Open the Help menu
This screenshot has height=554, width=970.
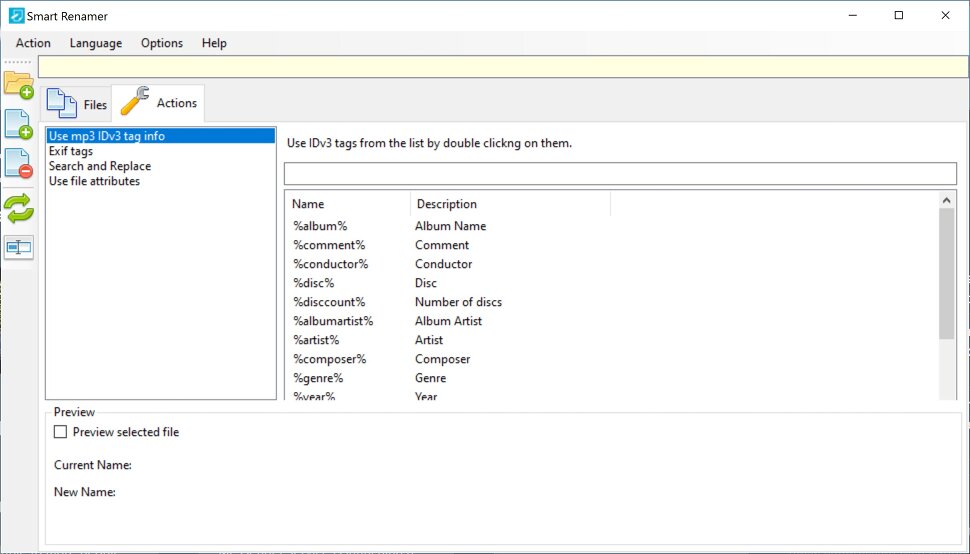tap(214, 43)
